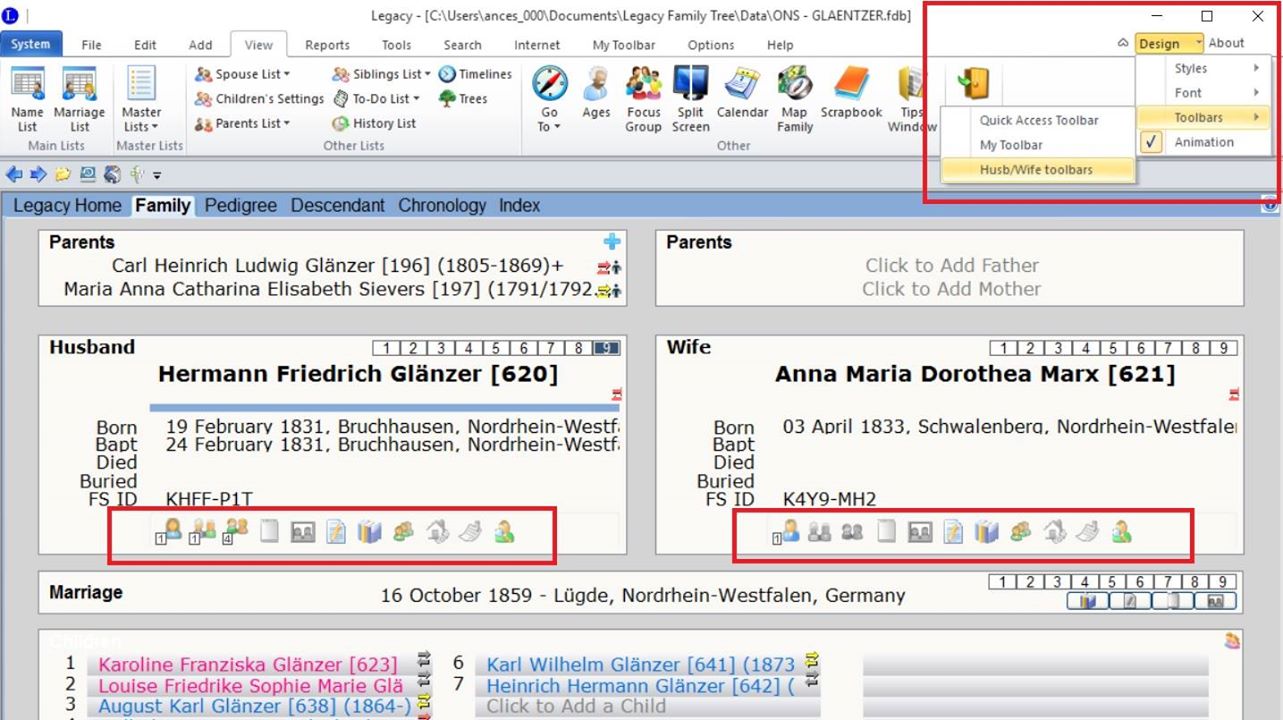Open the Timelines view
1283x720 pixels.
click(475, 74)
